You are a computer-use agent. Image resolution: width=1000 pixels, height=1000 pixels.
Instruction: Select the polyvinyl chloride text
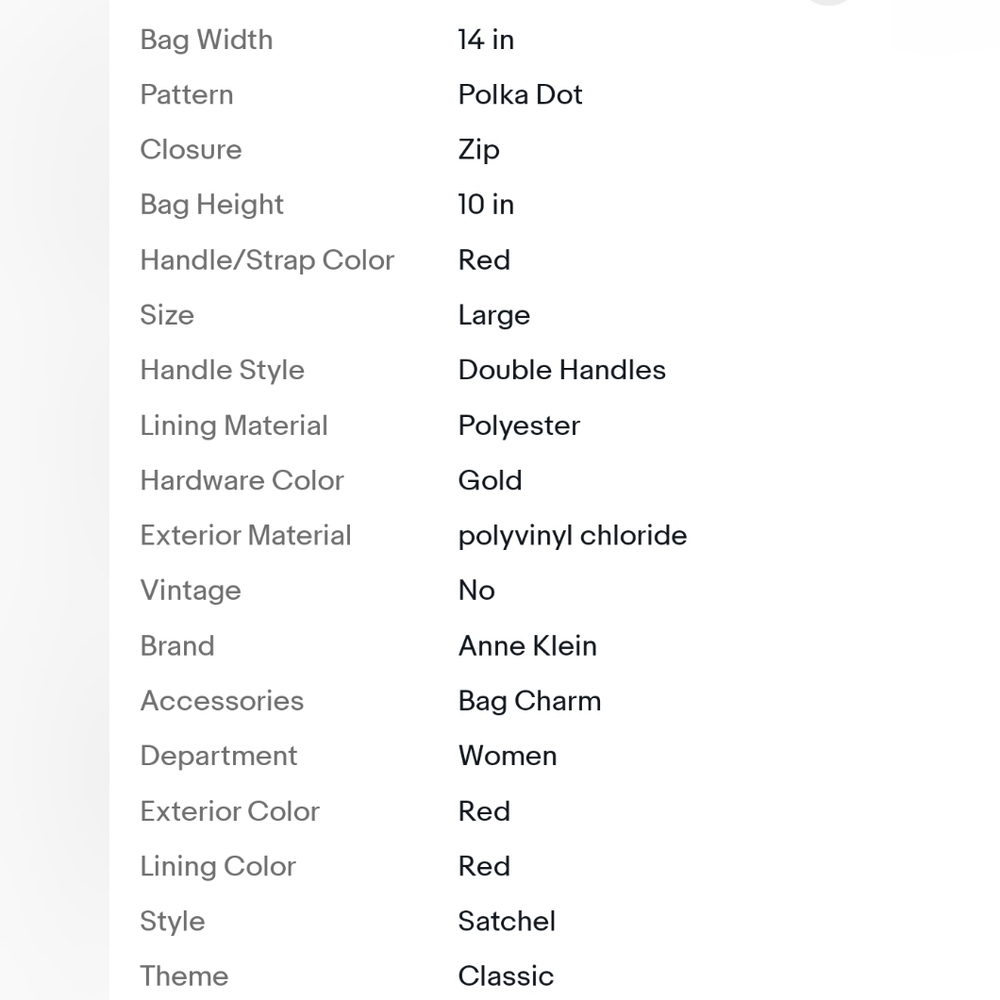click(572, 536)
